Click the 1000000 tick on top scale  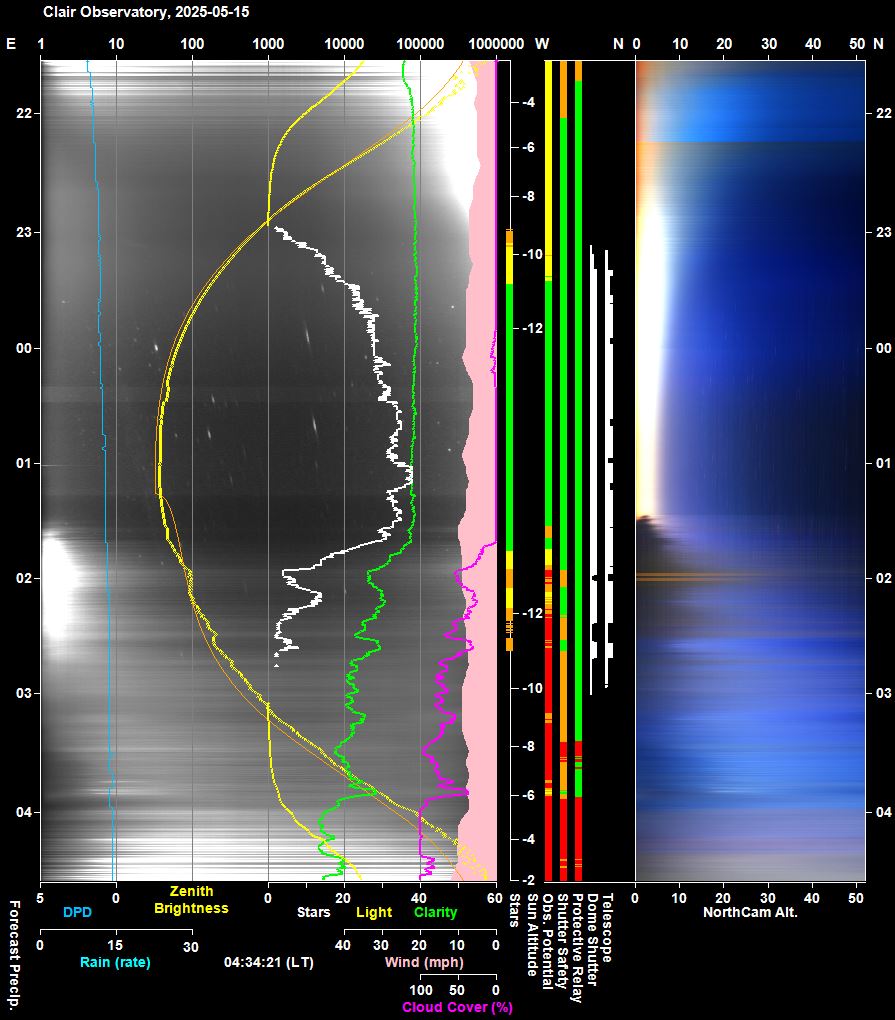(495, 44)
